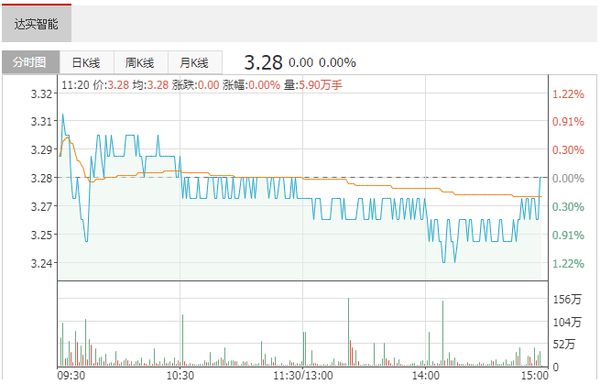Select the 达实智能 stock tab
Image resolution: width=600 pixels, height=384 pixels.
click(36, 23)
